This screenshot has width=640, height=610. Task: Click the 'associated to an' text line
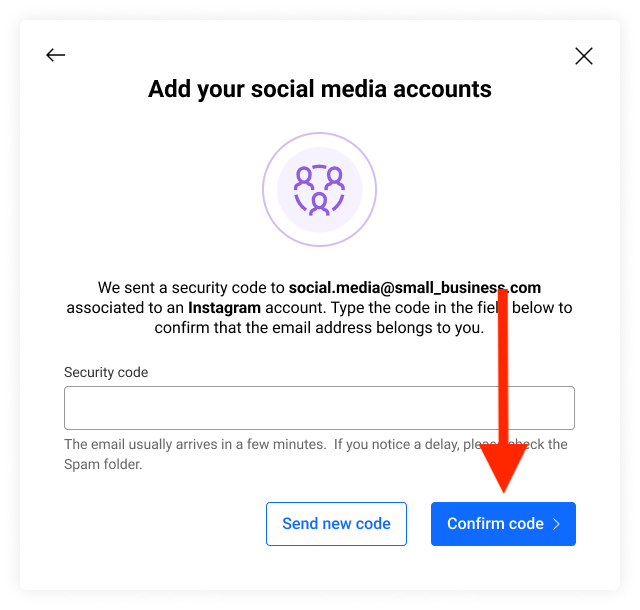coord(124,308)
